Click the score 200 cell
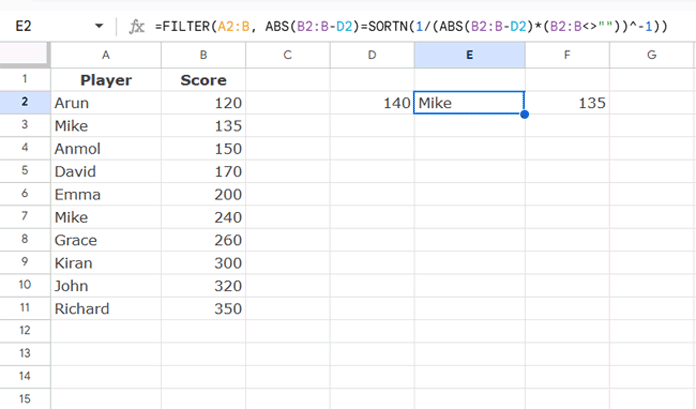The height and width of the screenshot is (409, 696). point(203,195)
